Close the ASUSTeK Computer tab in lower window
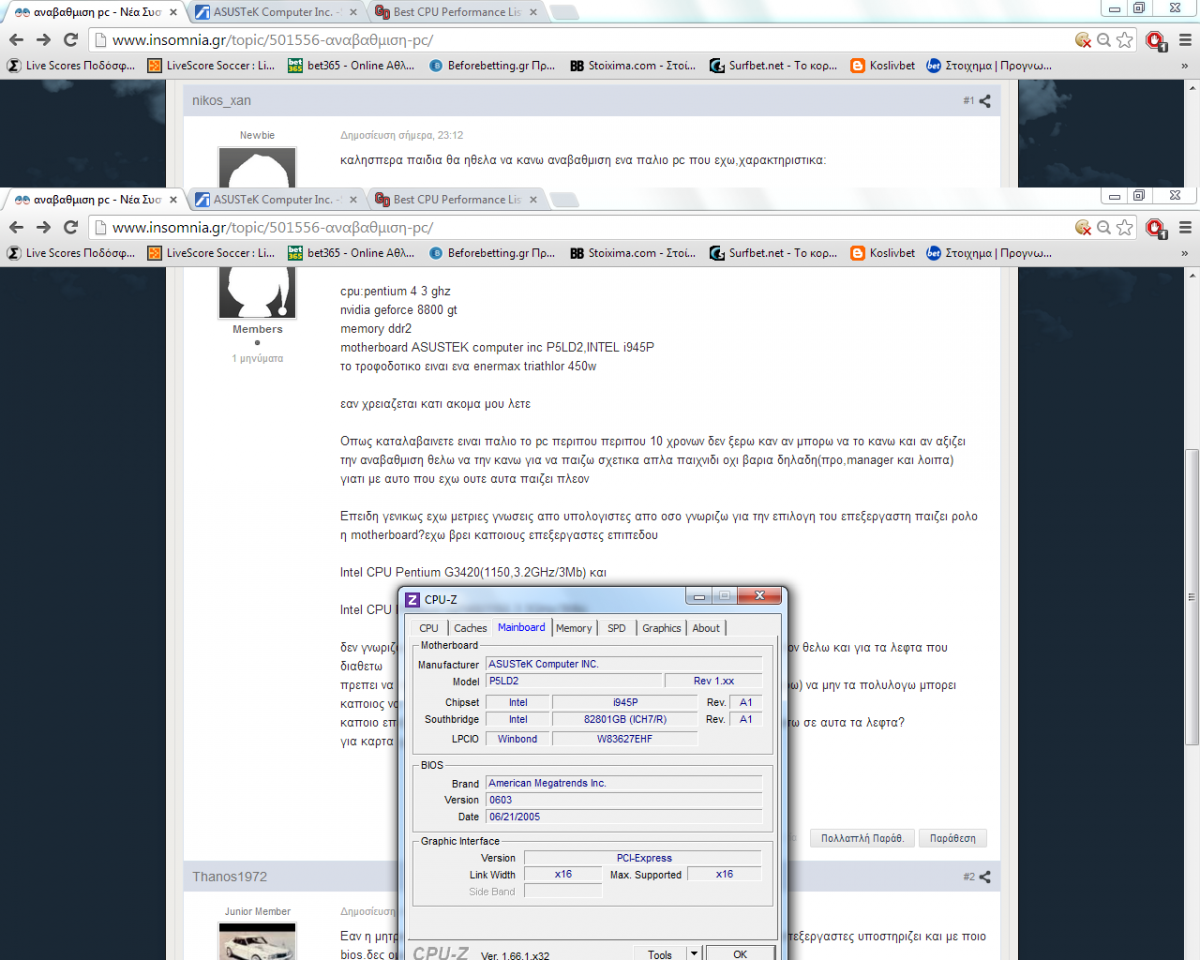1200x960 pixels. click(x=353, y=200)
